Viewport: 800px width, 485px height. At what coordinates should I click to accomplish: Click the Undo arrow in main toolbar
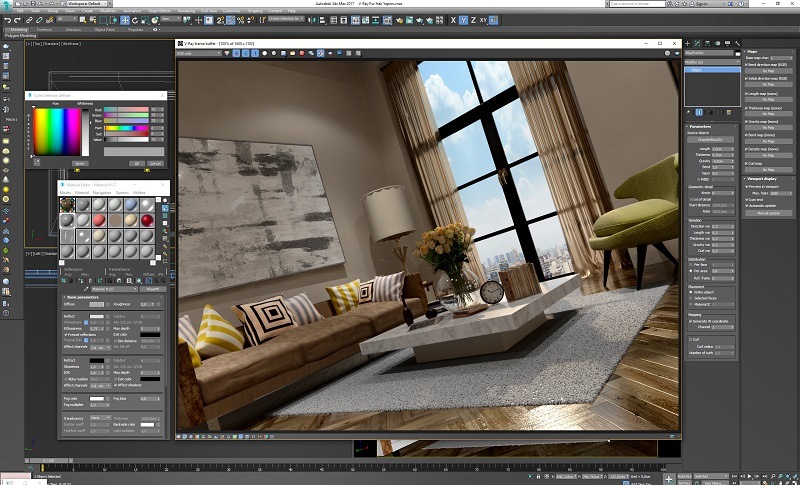6,20
